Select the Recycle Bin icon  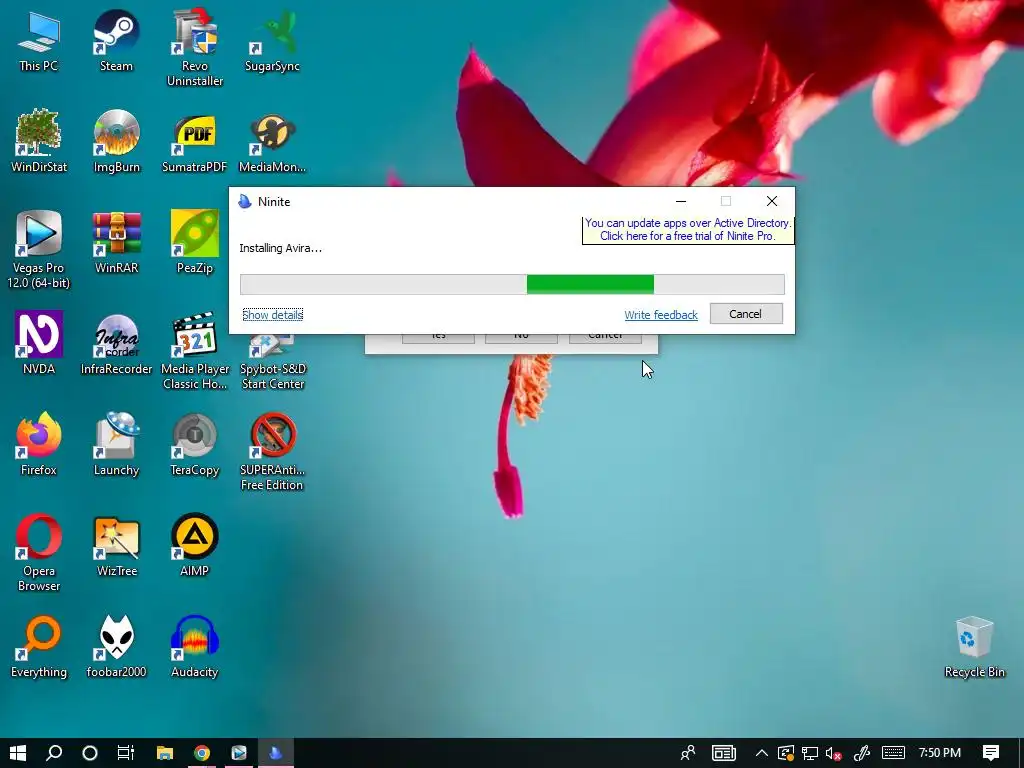pyautogui.click(x=974, y=647)
